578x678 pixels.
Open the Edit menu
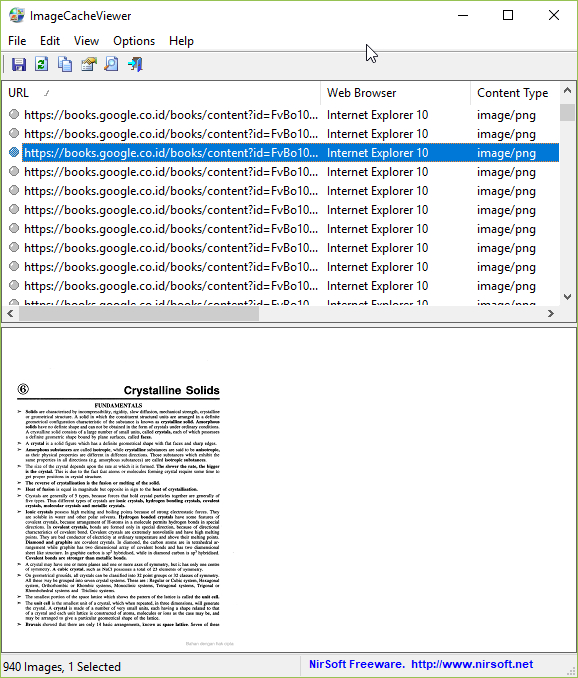click(x=50, y=41)
